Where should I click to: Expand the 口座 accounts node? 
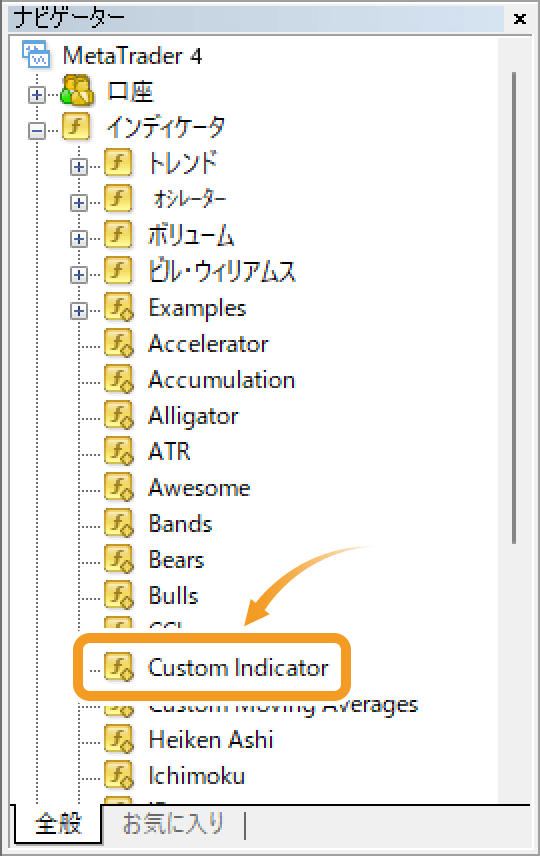37,95
